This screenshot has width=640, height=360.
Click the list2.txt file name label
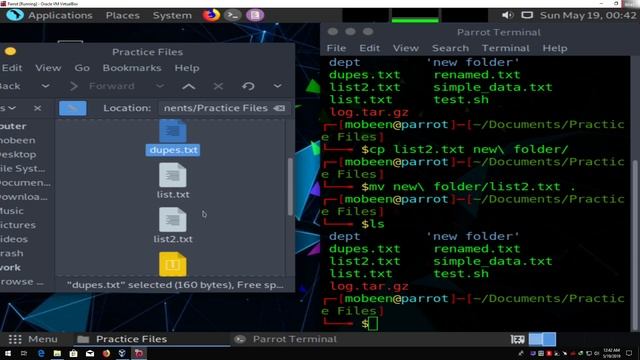pos(173,239)
